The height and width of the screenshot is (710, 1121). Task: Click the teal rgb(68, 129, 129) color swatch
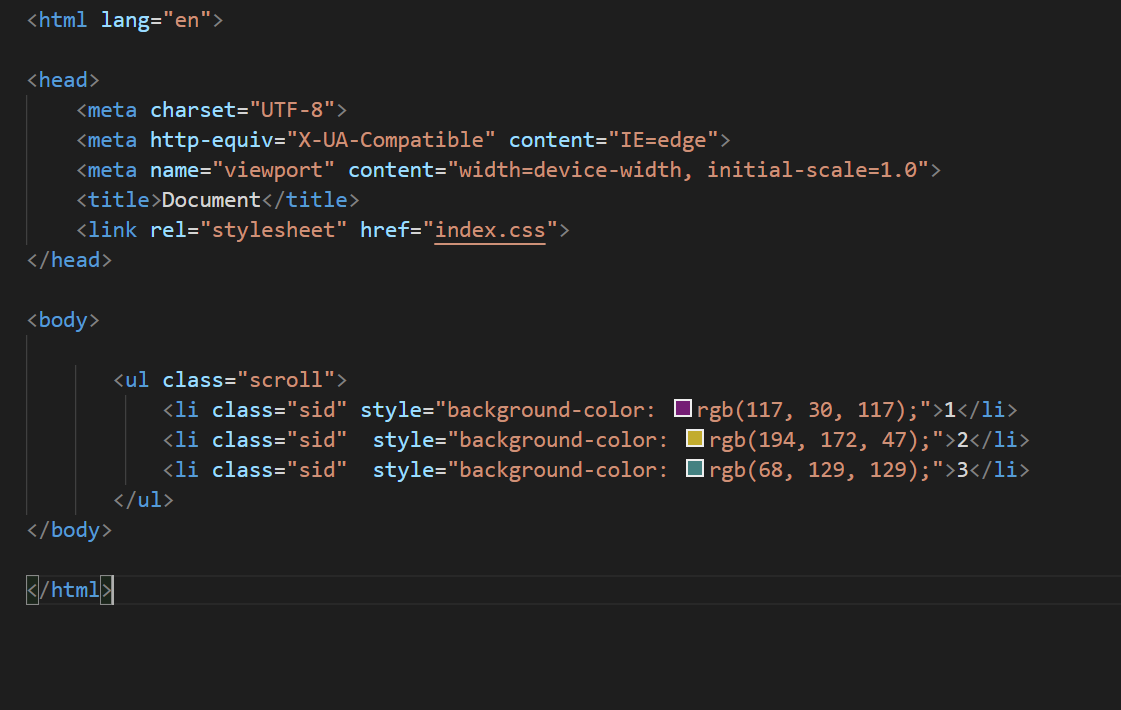tap(695, 468)
